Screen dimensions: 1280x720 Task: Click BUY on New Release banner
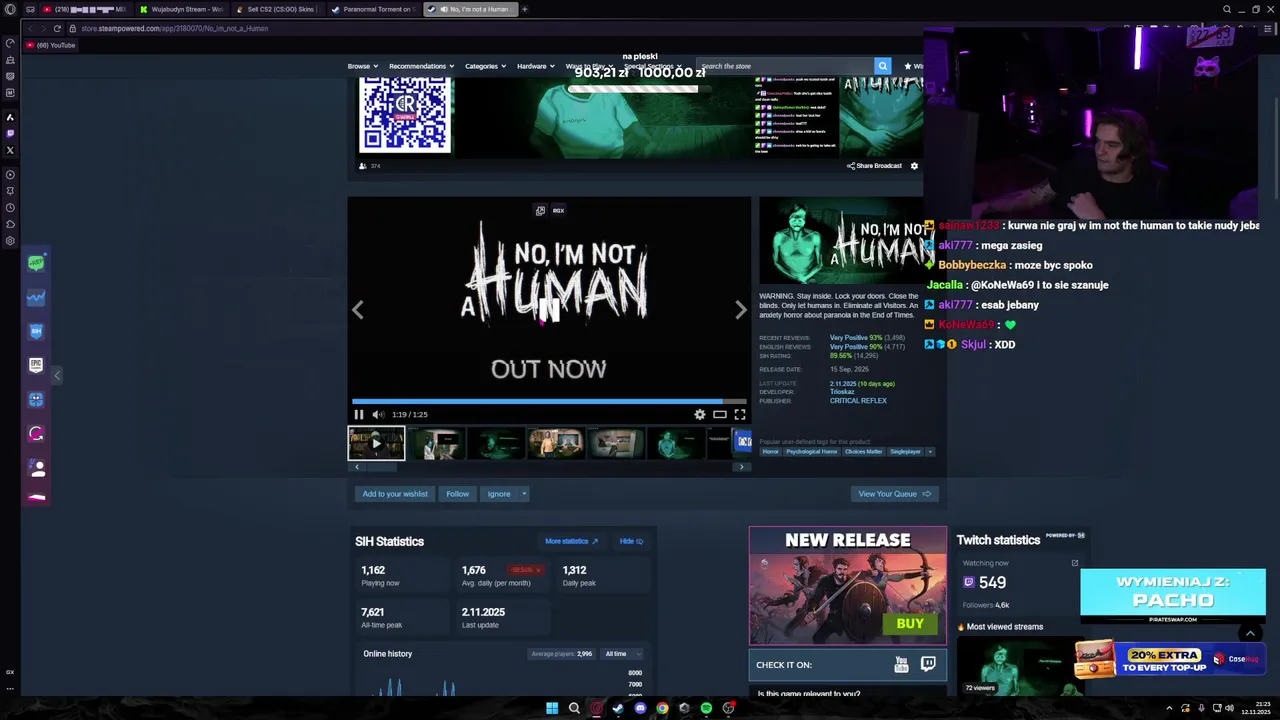[x=910, y=624]
